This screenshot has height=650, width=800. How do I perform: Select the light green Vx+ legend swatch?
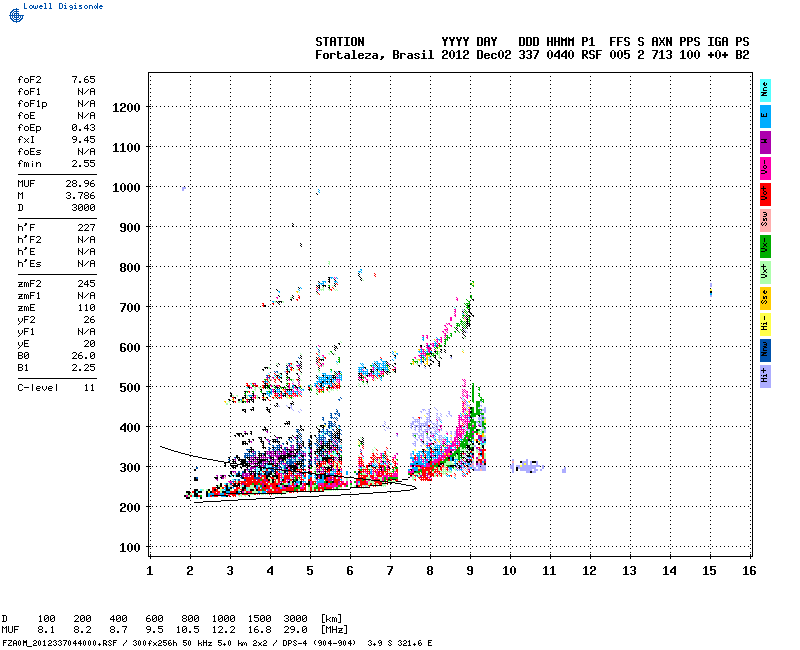[765, 272]
